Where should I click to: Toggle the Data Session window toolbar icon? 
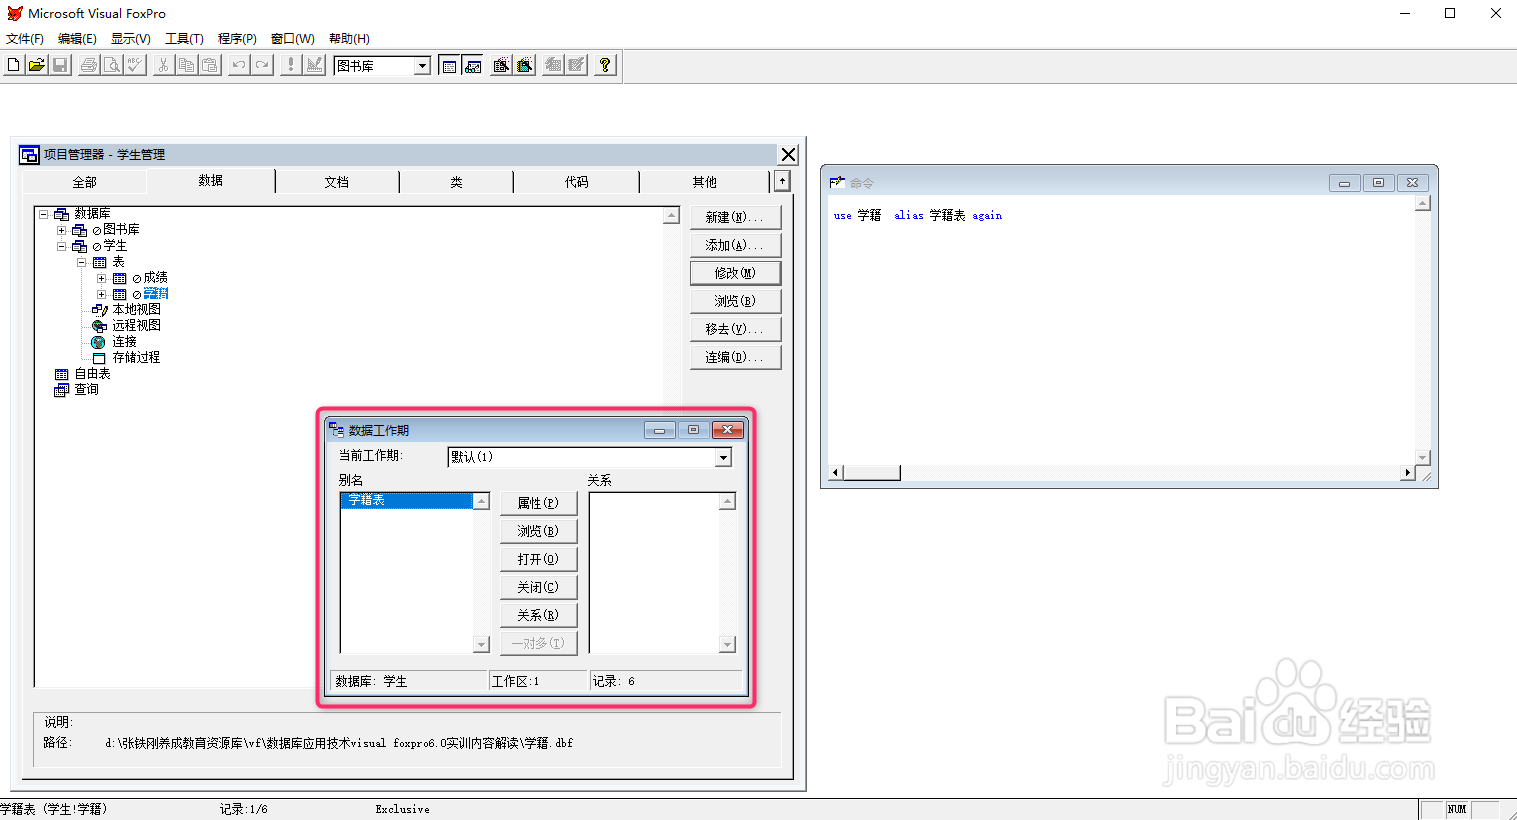click(473, 65)
